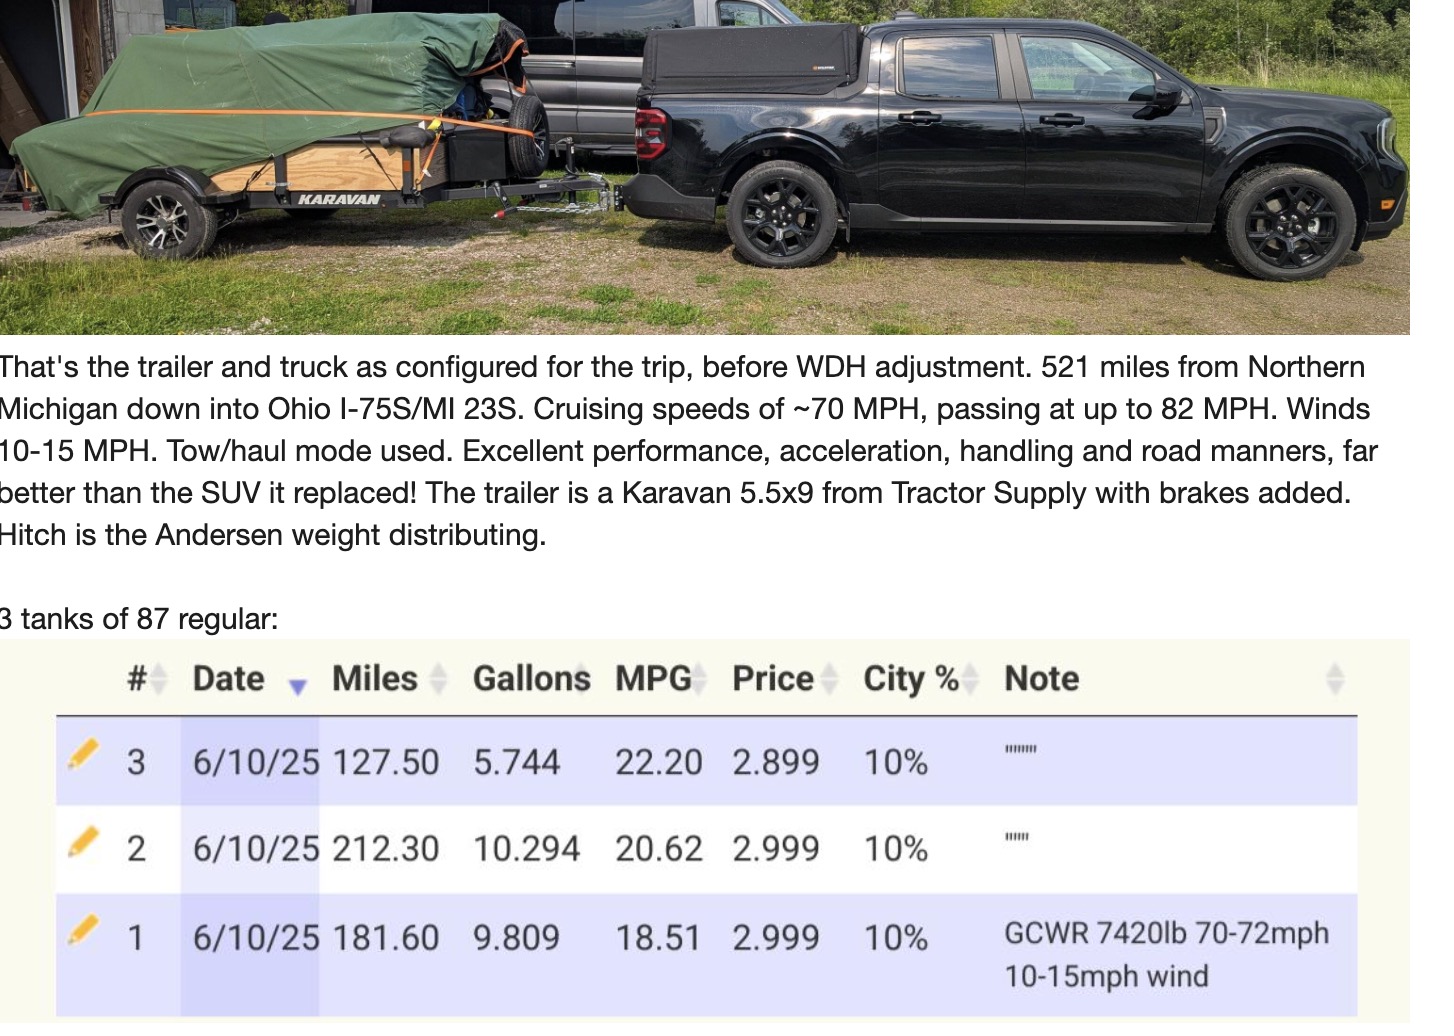This screenshot has height=1036, width=1454.
Task: Click the Note column header
Action: click(x=1042, y=678)
